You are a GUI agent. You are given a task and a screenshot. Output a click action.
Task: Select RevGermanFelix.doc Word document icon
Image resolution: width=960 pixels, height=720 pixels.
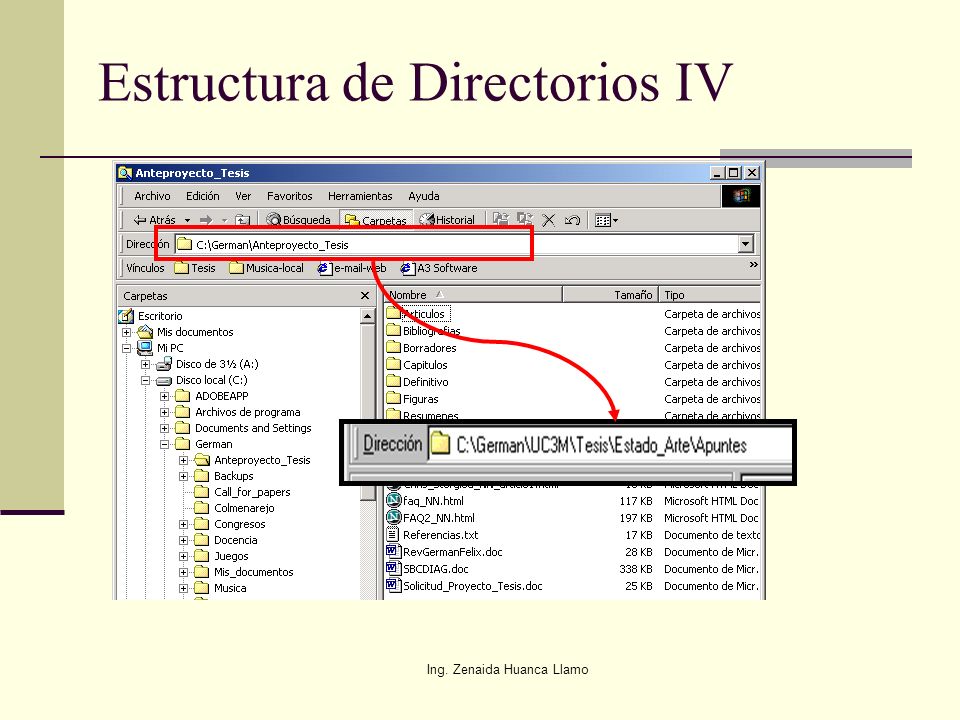(393, 552)
